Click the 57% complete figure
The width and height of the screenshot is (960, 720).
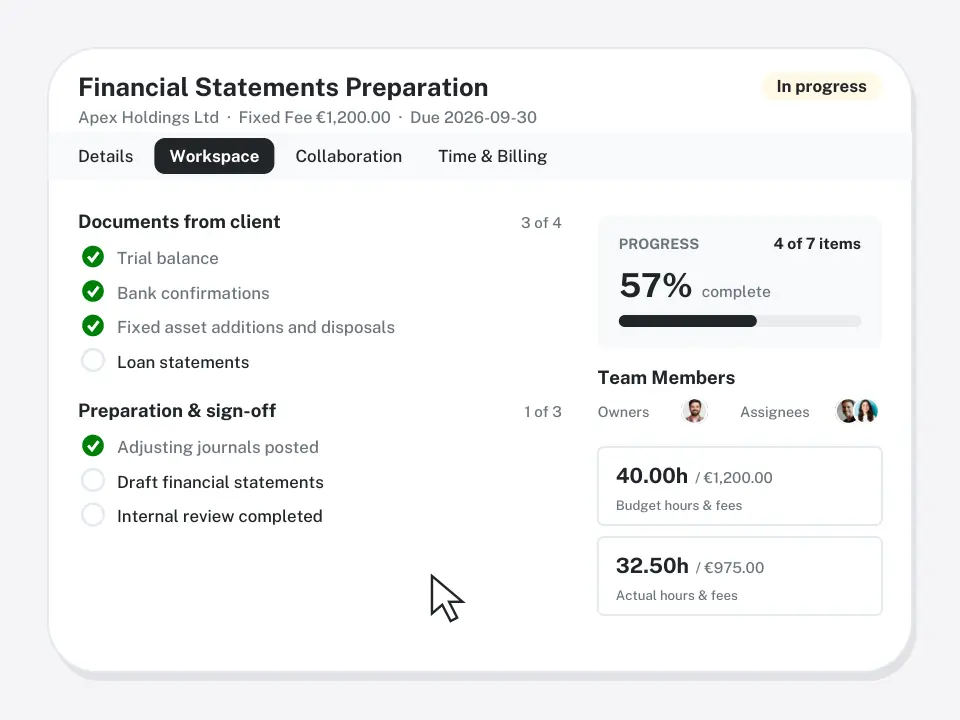(695, 286)
